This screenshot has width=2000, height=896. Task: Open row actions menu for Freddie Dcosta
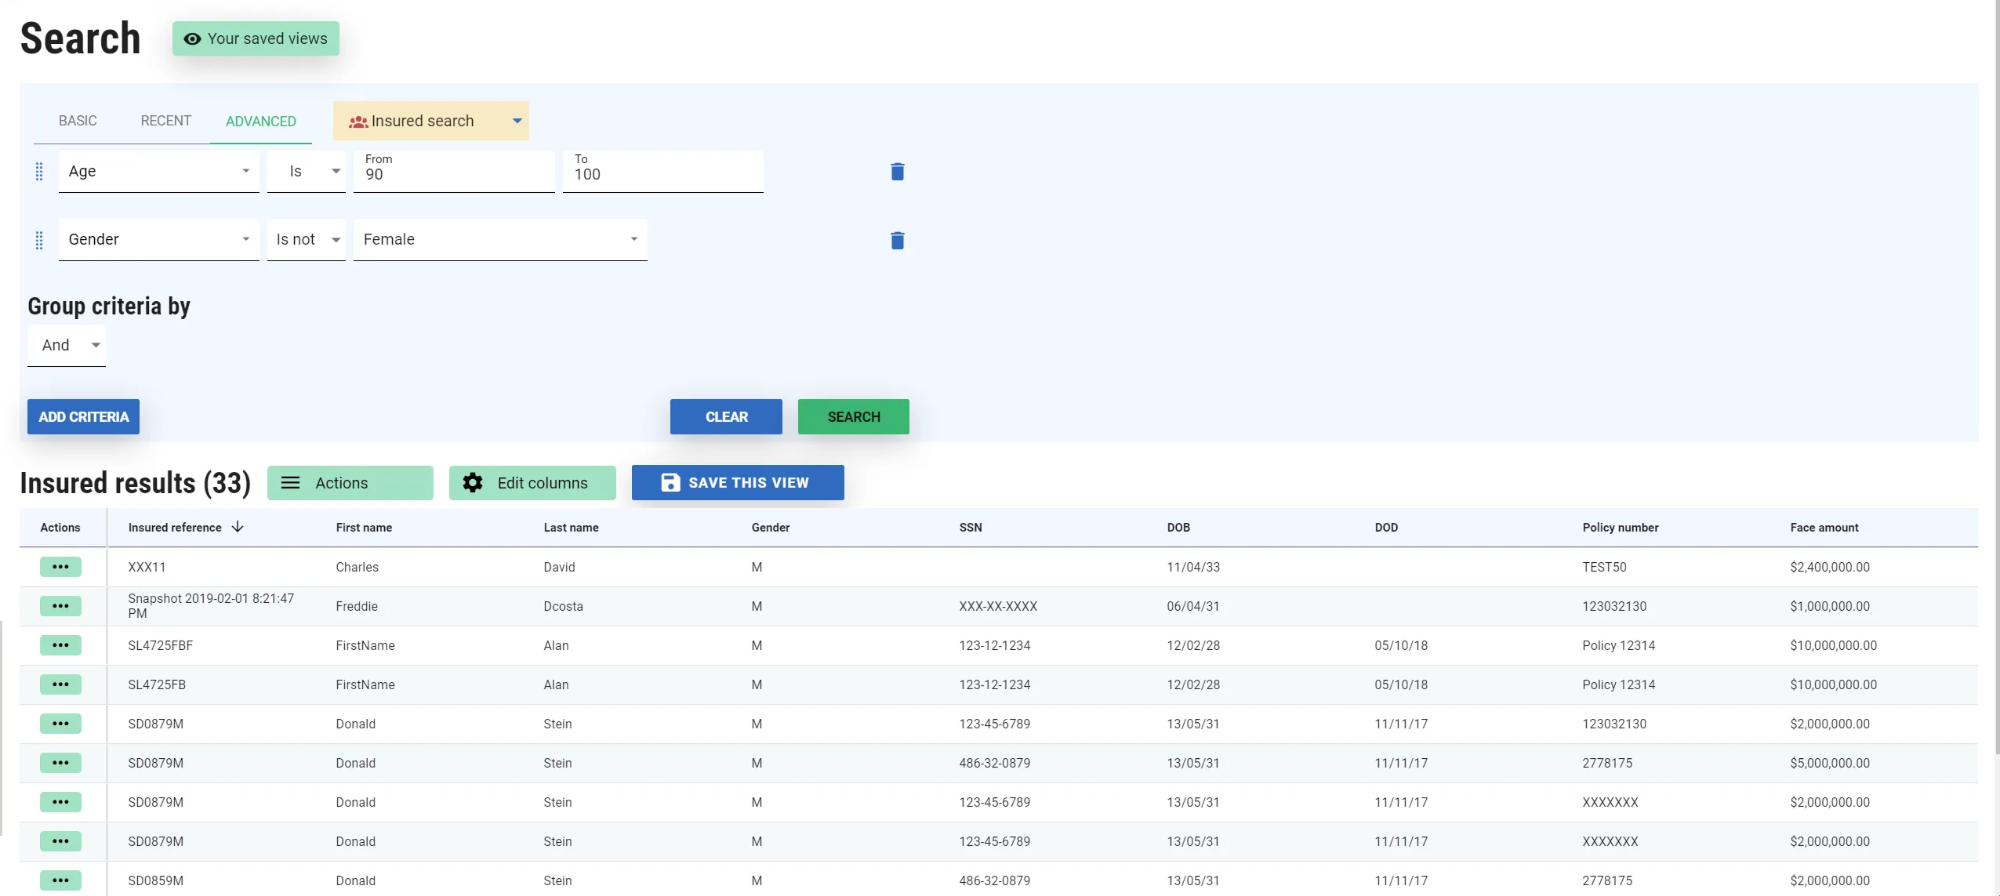60,606
